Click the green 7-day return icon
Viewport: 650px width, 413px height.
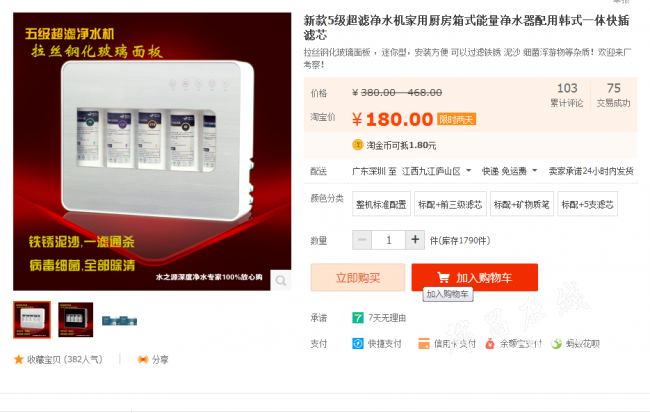(357, 318)
